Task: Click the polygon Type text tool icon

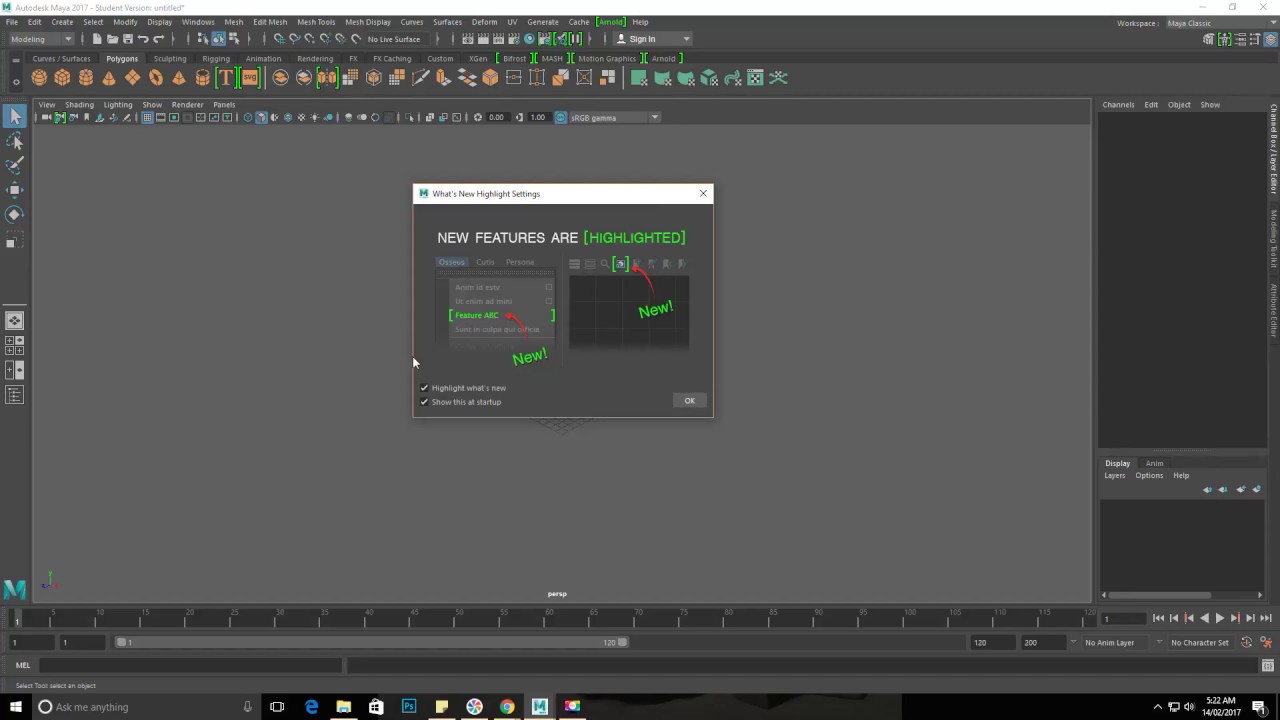Action: tap(226, 78)
